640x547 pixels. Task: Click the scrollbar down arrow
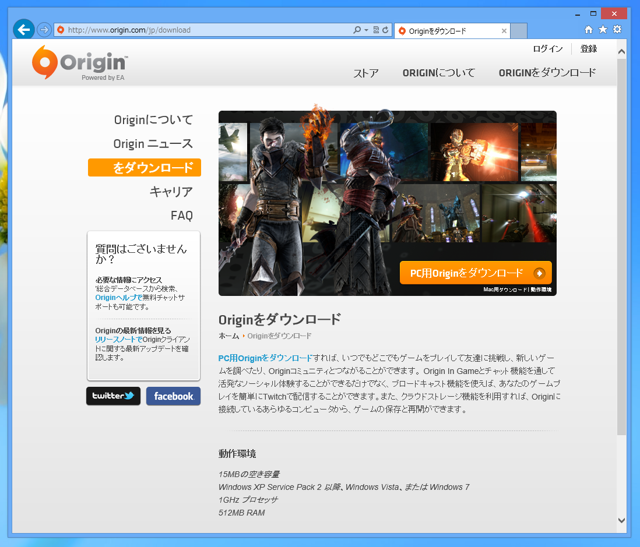(x=621, y=520)
